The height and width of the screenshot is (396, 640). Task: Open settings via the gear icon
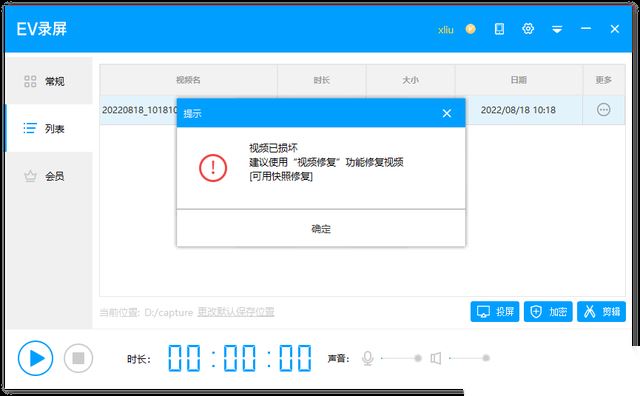click(x=528, y=29)
